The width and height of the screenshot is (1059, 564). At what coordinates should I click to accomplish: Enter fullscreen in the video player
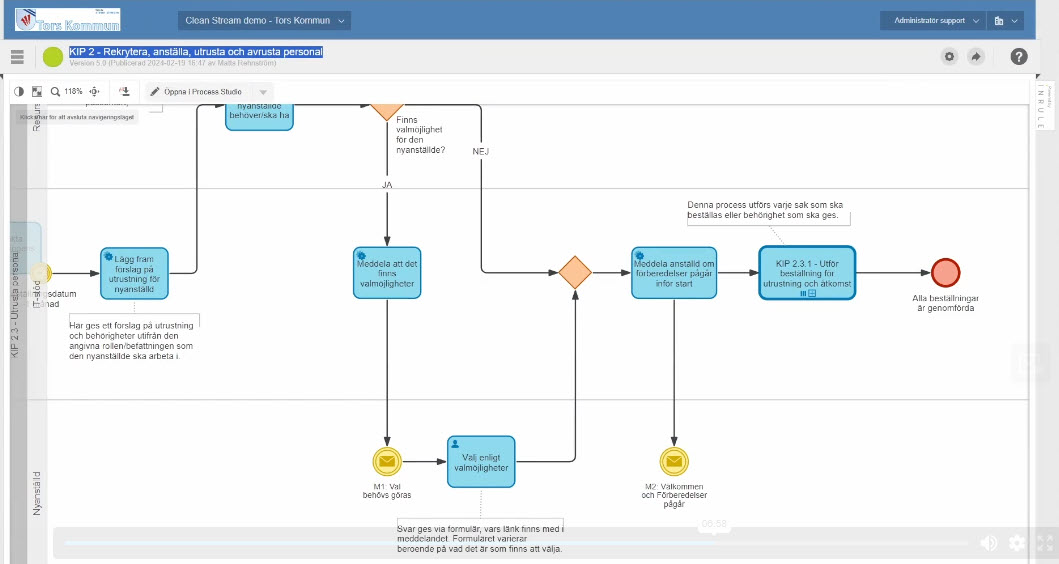click(1044, 543)
